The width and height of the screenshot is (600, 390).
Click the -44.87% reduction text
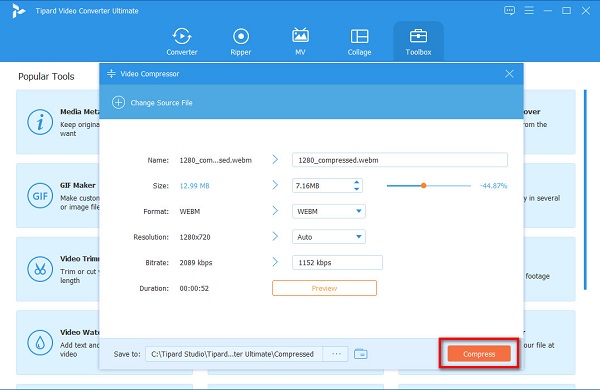pyautogui.click(x=493, y=186)
